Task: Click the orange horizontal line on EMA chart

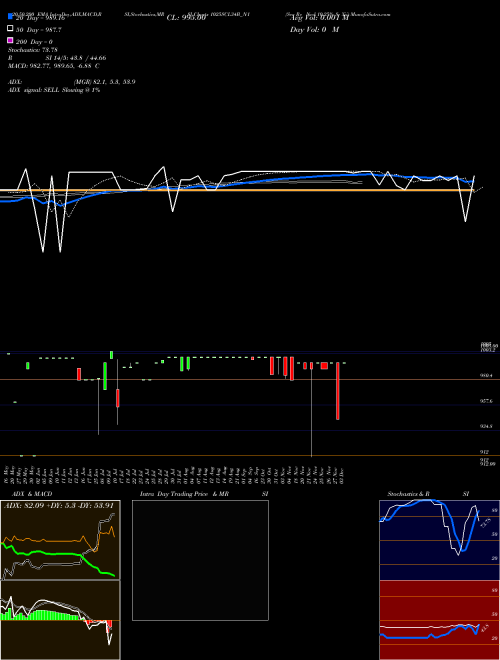Action: [x=238, y=191]
